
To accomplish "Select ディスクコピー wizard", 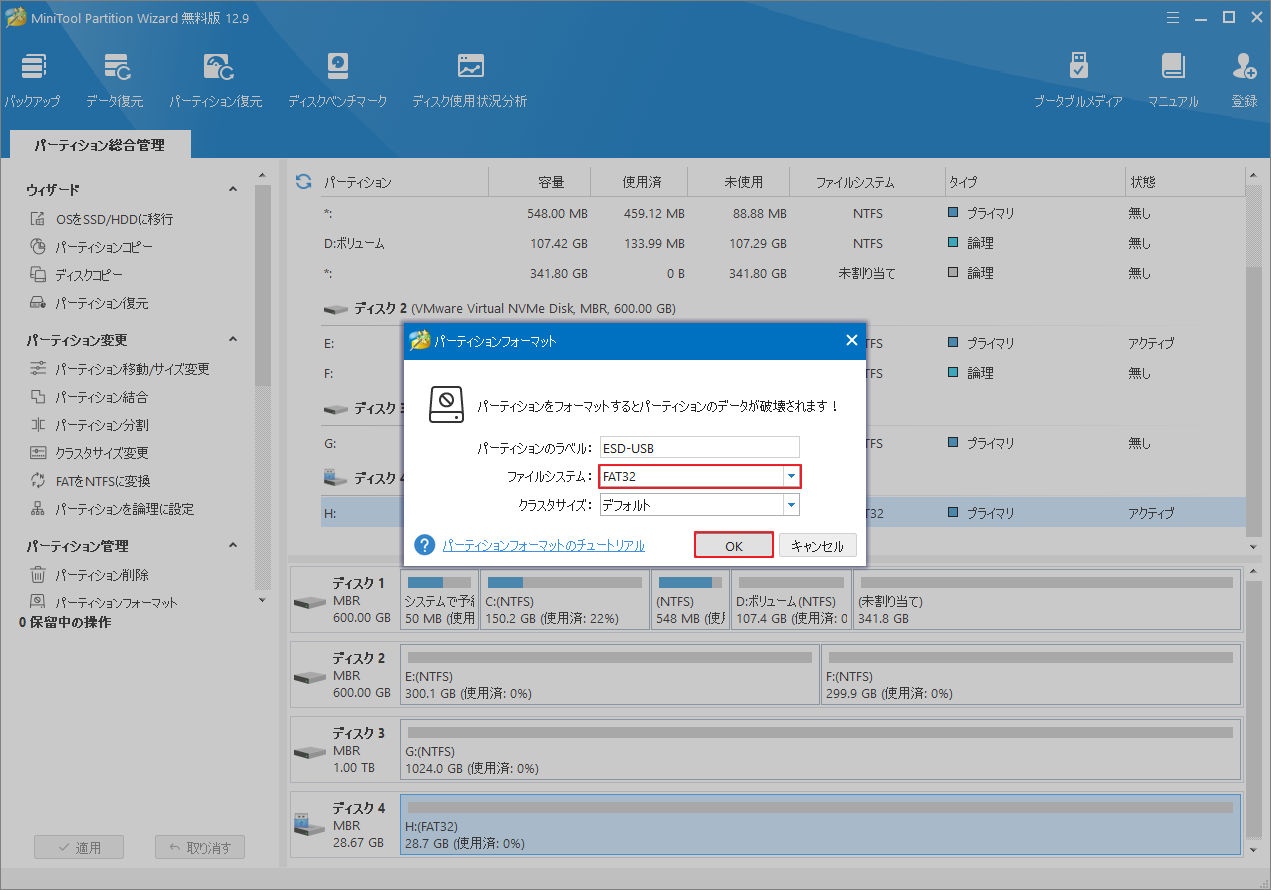I will click(76, 275).
